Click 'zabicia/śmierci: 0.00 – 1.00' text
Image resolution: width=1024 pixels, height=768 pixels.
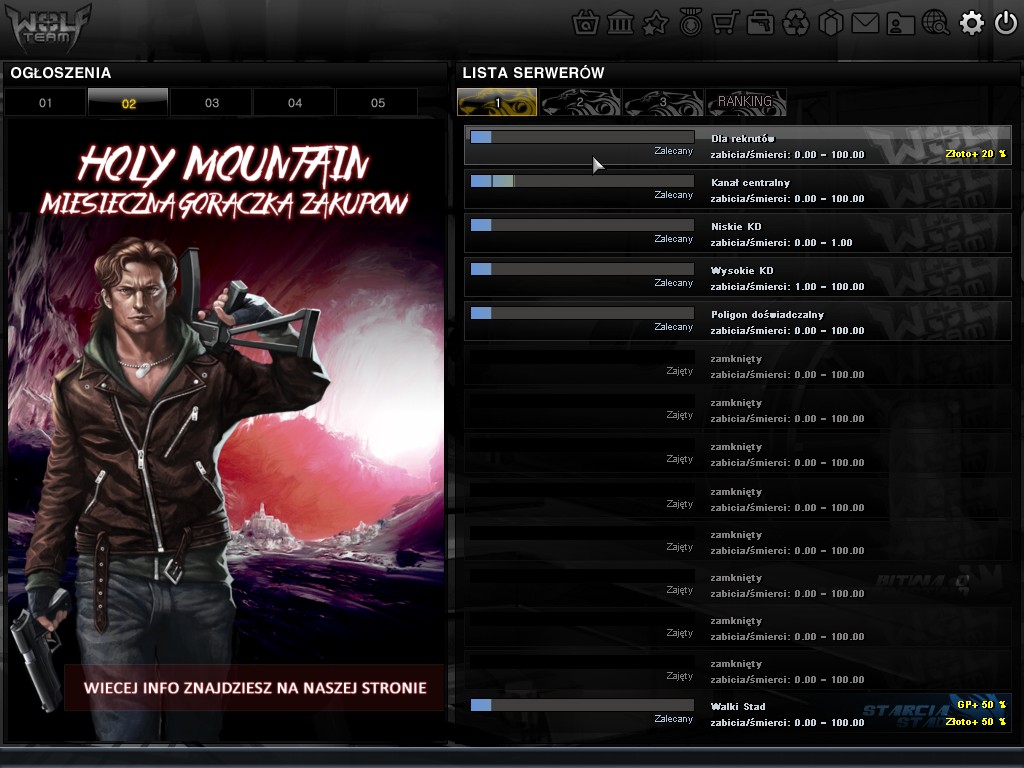click(x=782, y=243)
